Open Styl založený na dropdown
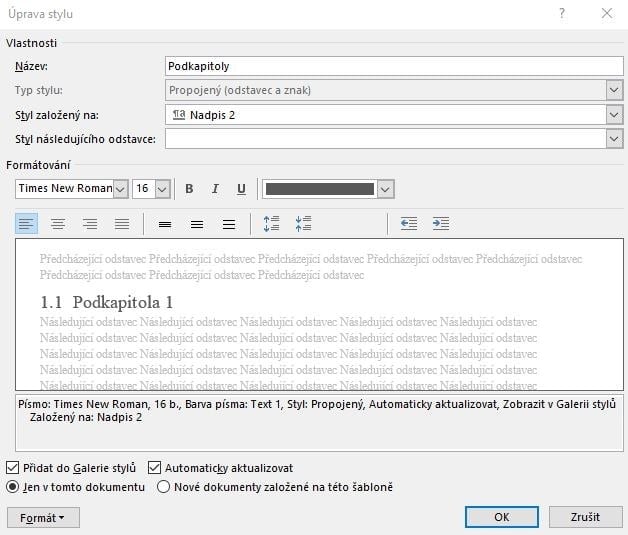This screenshot has width=628, height=535. (x=614, y=115)
